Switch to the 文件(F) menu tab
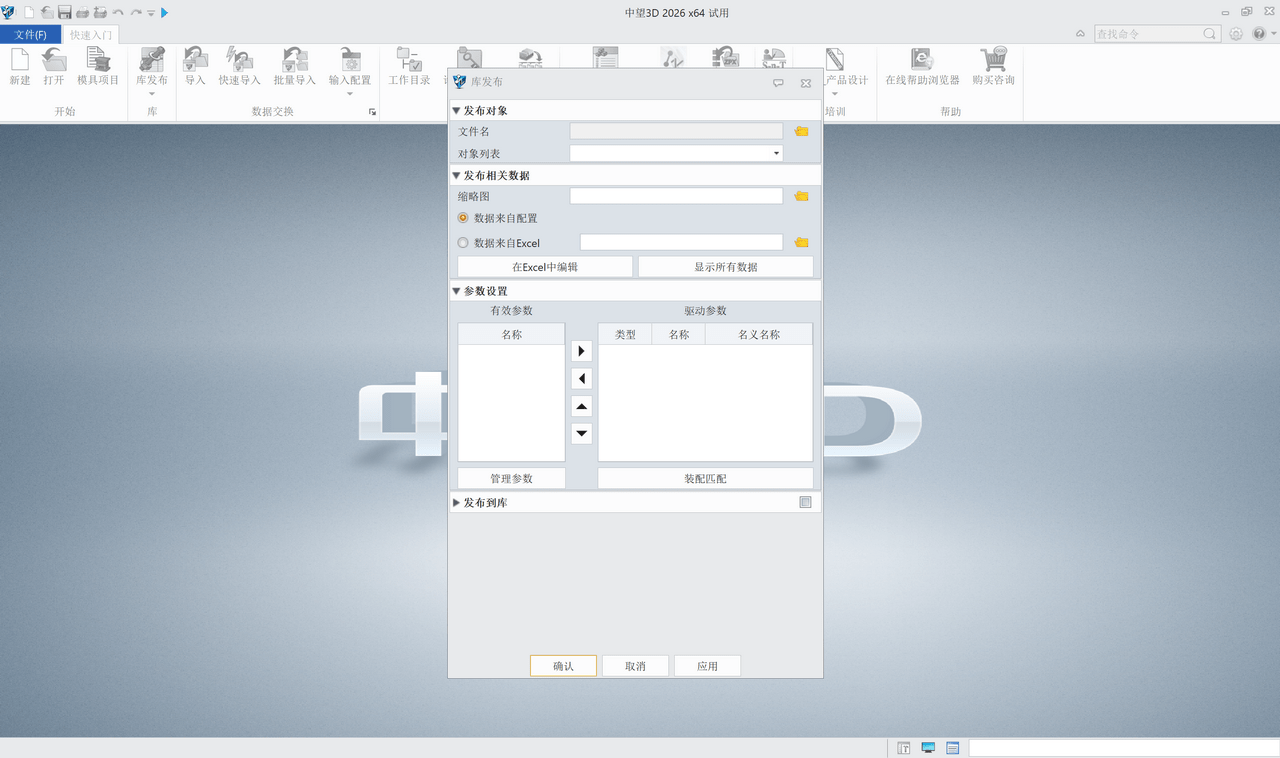1280x758 pixels. click(31, 33)
